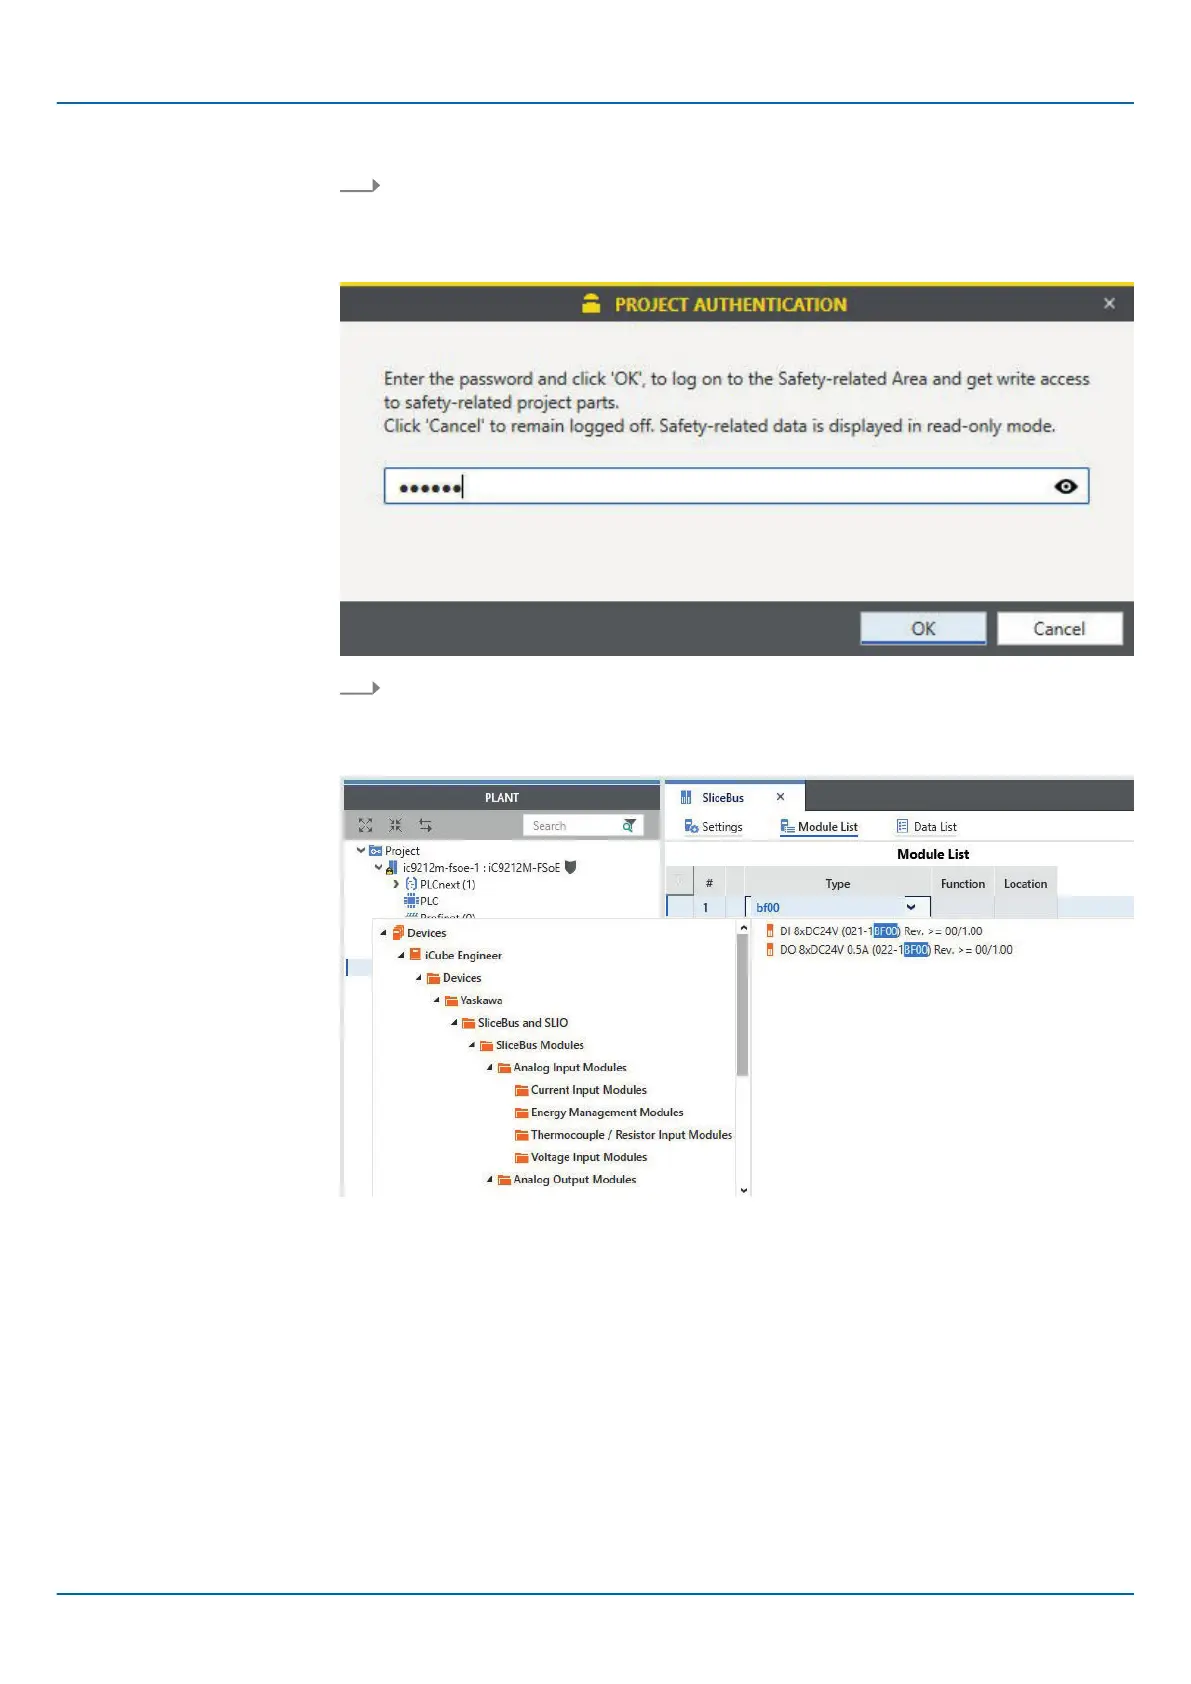Select the PLC chip icon

[x=411, y=901]
